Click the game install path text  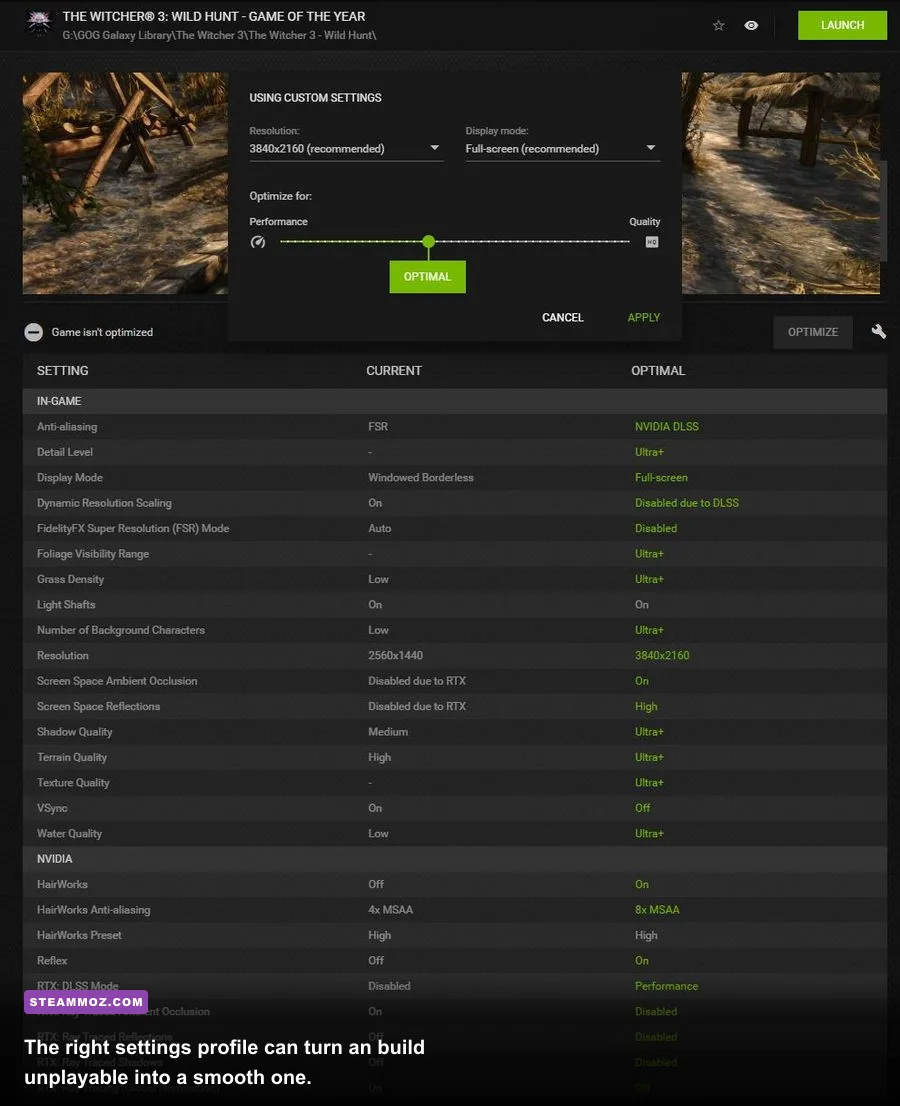point(219,35)
